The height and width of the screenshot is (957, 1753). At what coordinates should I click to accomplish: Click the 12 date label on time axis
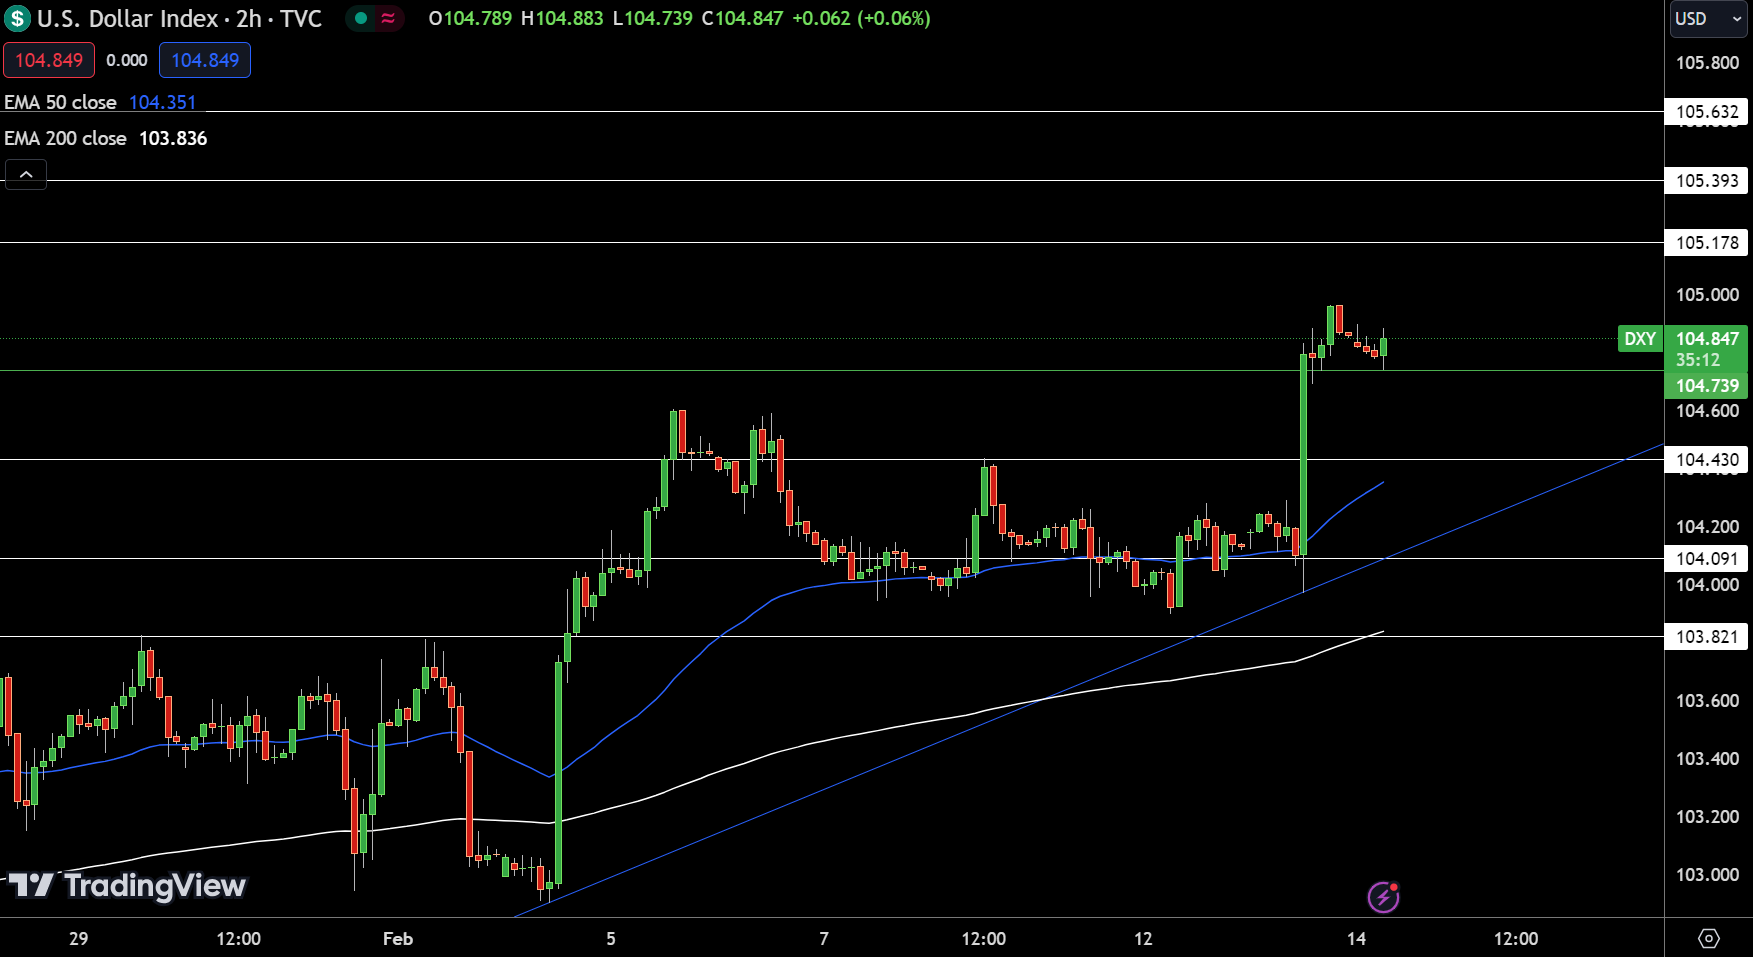1143,938
